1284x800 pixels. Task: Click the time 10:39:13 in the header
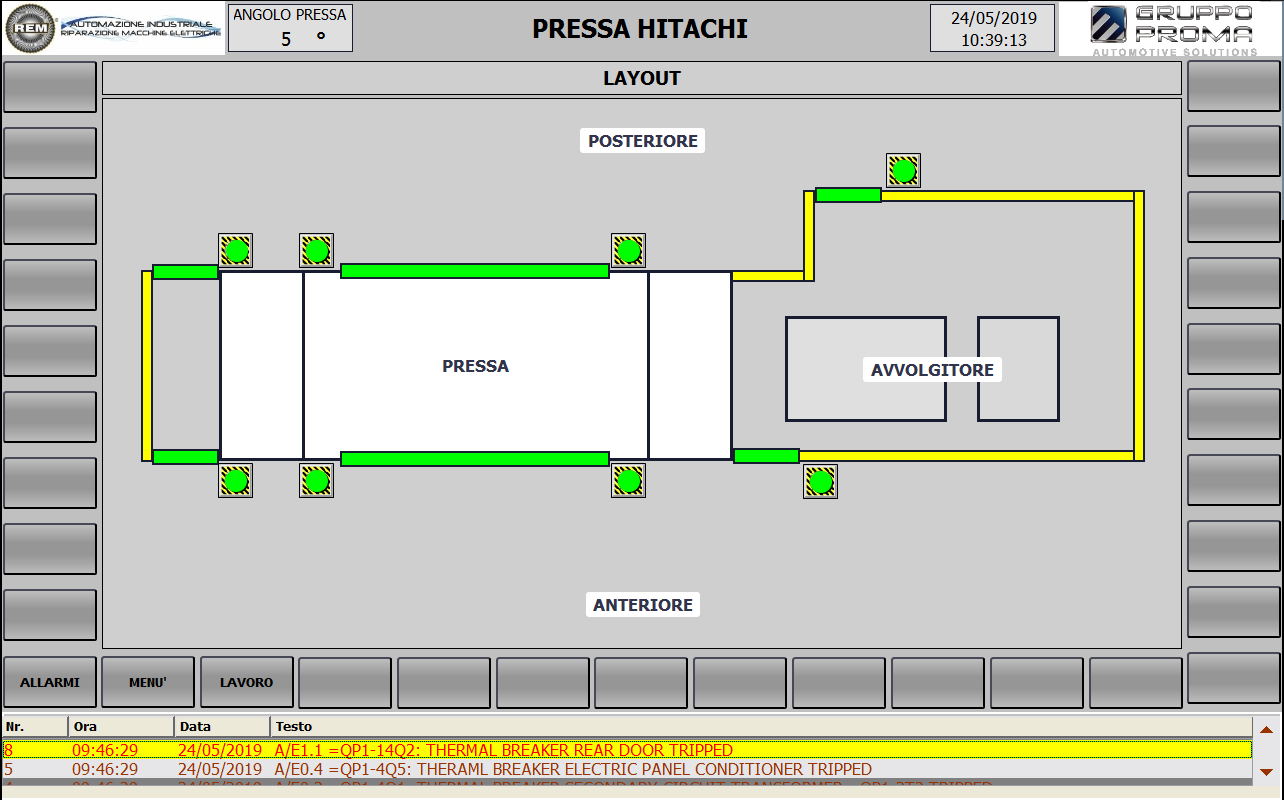[994, 40]
